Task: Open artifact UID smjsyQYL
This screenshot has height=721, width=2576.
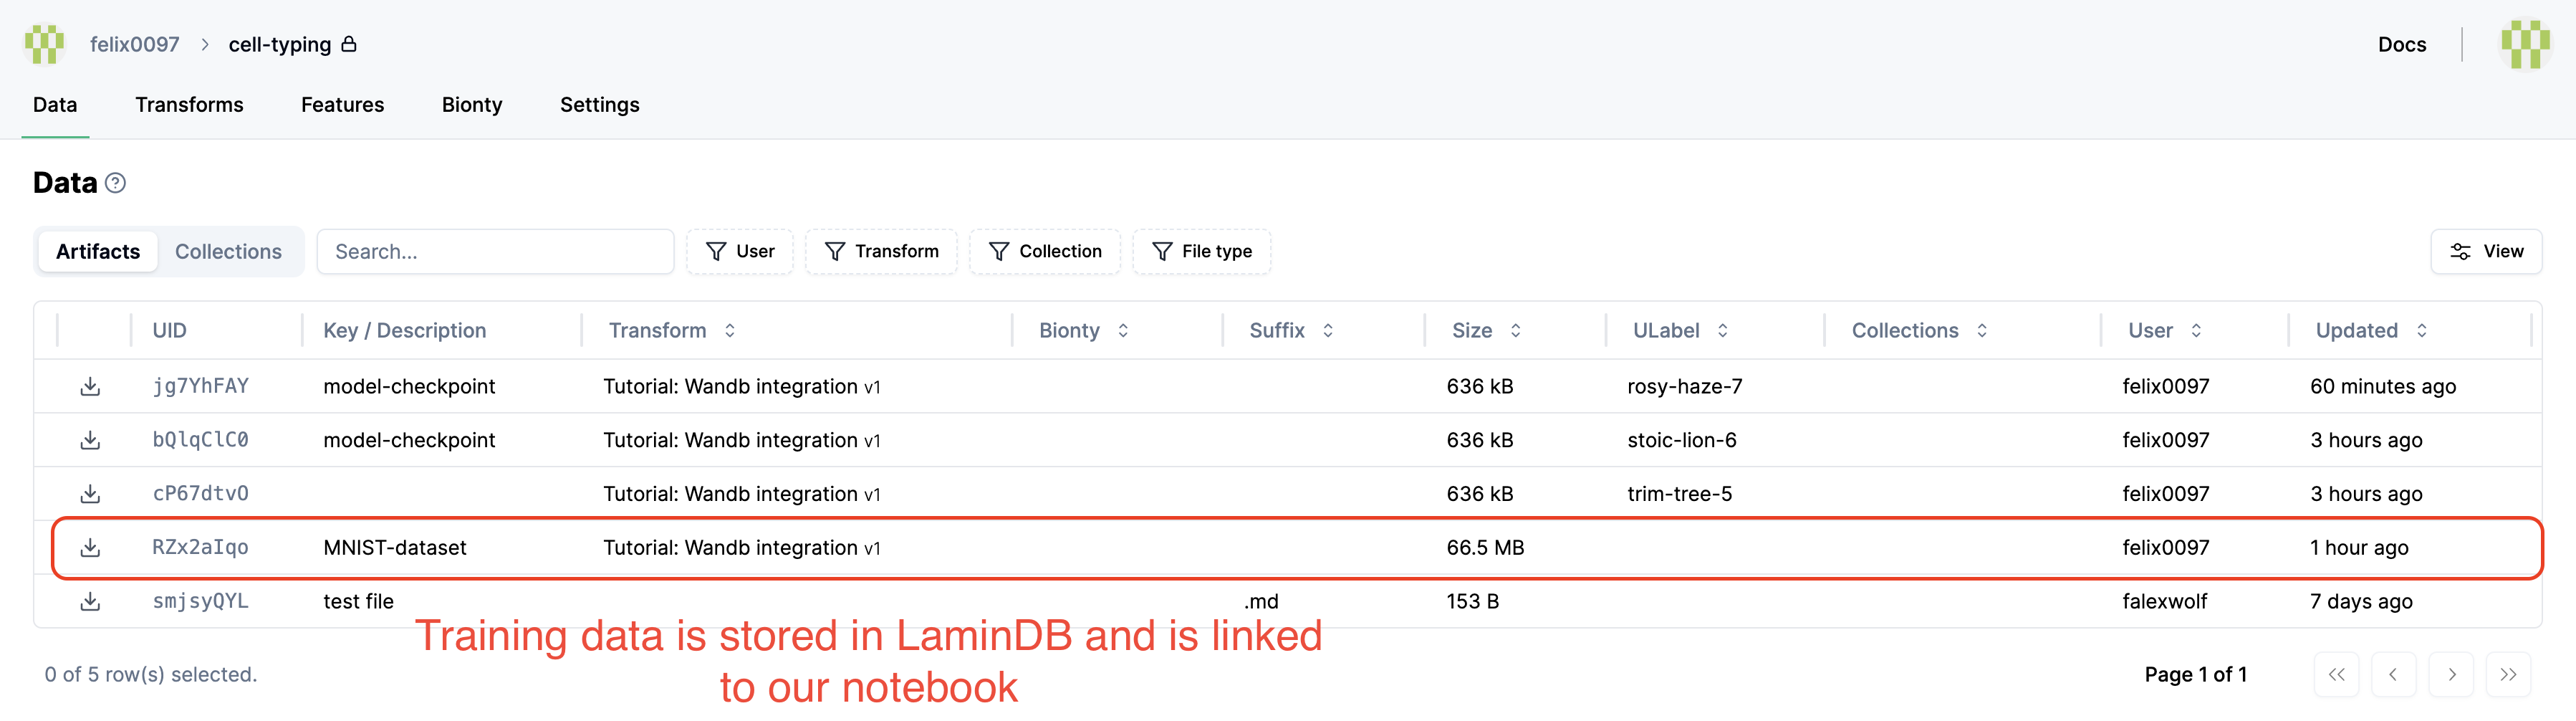Action: (200, 602)
